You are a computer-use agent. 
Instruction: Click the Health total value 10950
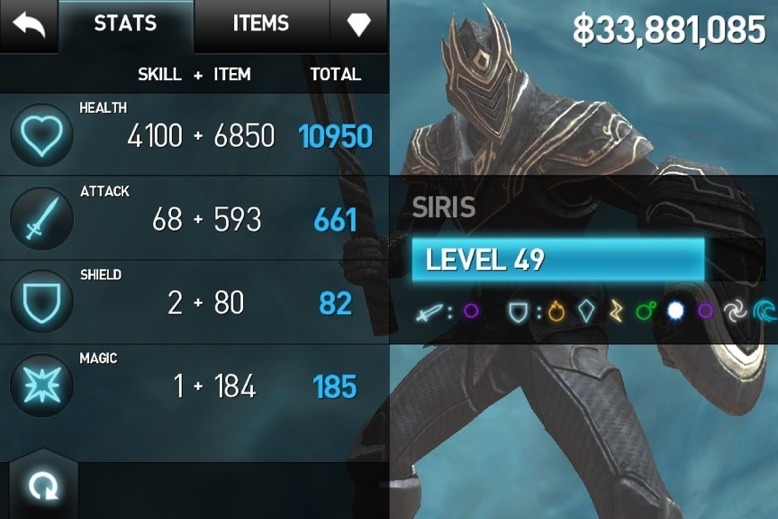click(x=335, y=136)
